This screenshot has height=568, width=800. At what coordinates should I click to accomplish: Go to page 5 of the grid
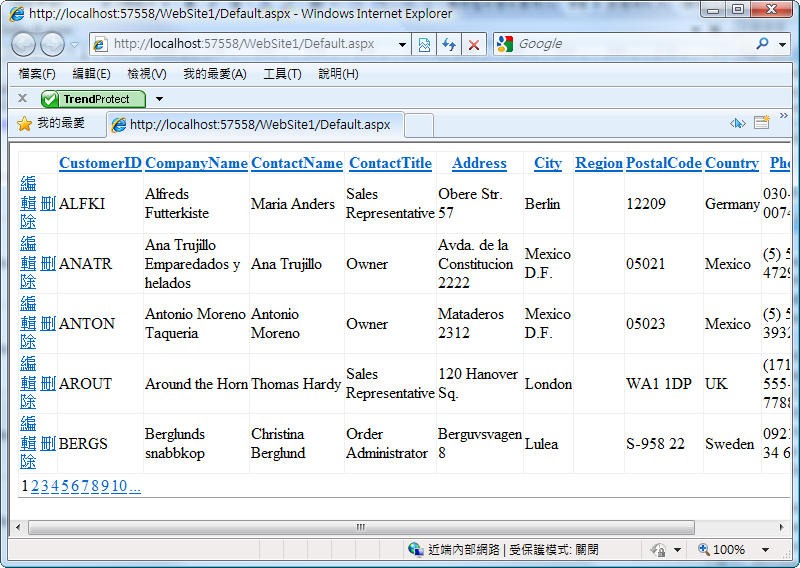65,486
